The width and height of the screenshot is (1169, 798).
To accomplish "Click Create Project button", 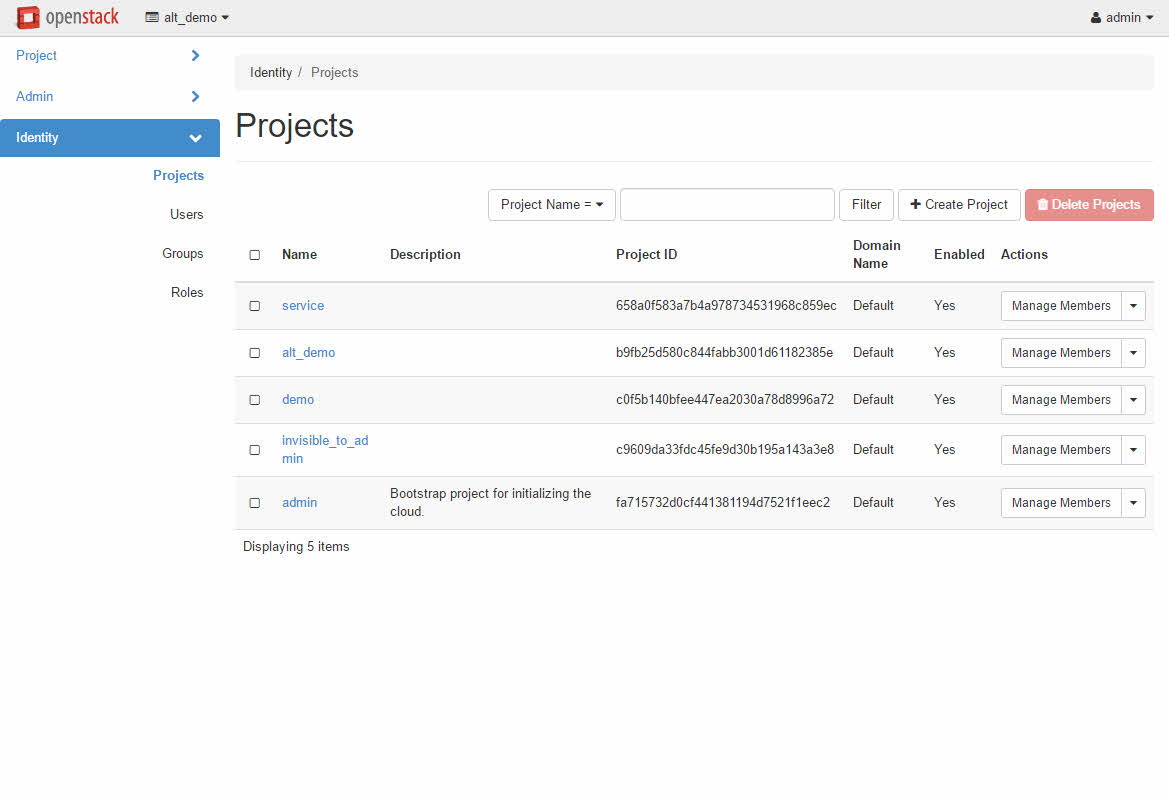I will pos(959,205).
